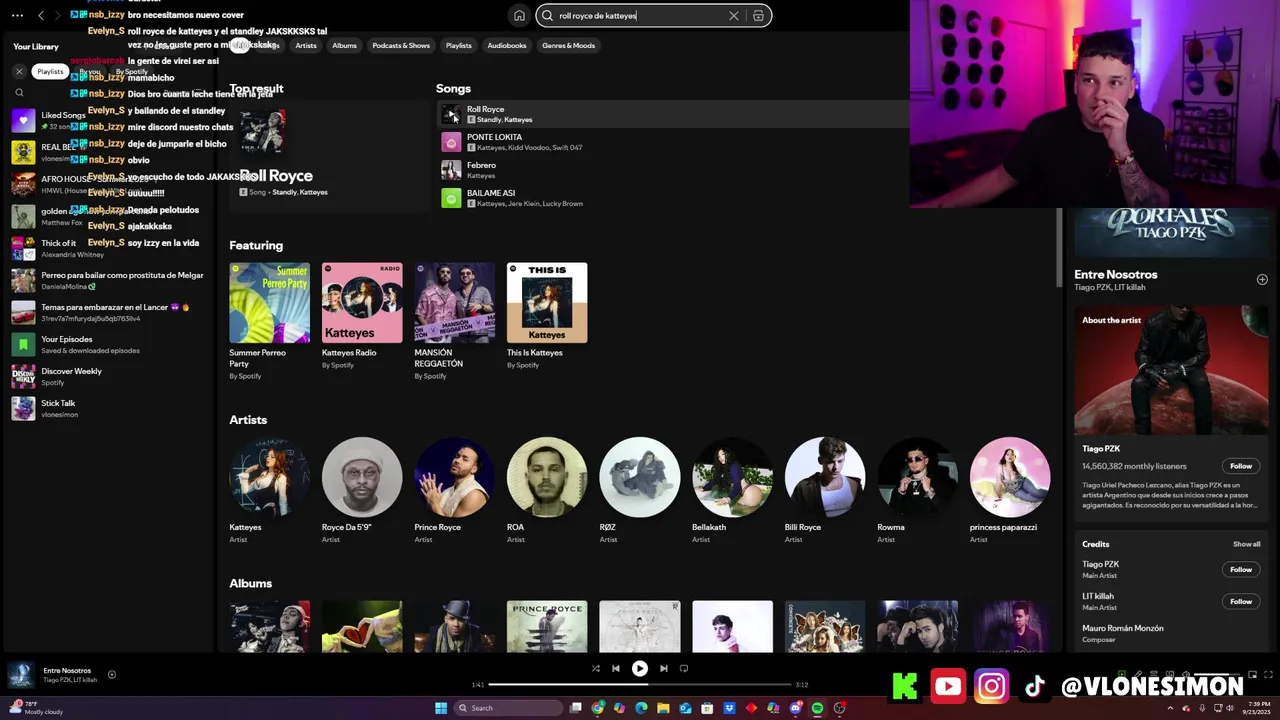Click the search query input field
The image size is (1280, 720).
click(x=640, y=16)
